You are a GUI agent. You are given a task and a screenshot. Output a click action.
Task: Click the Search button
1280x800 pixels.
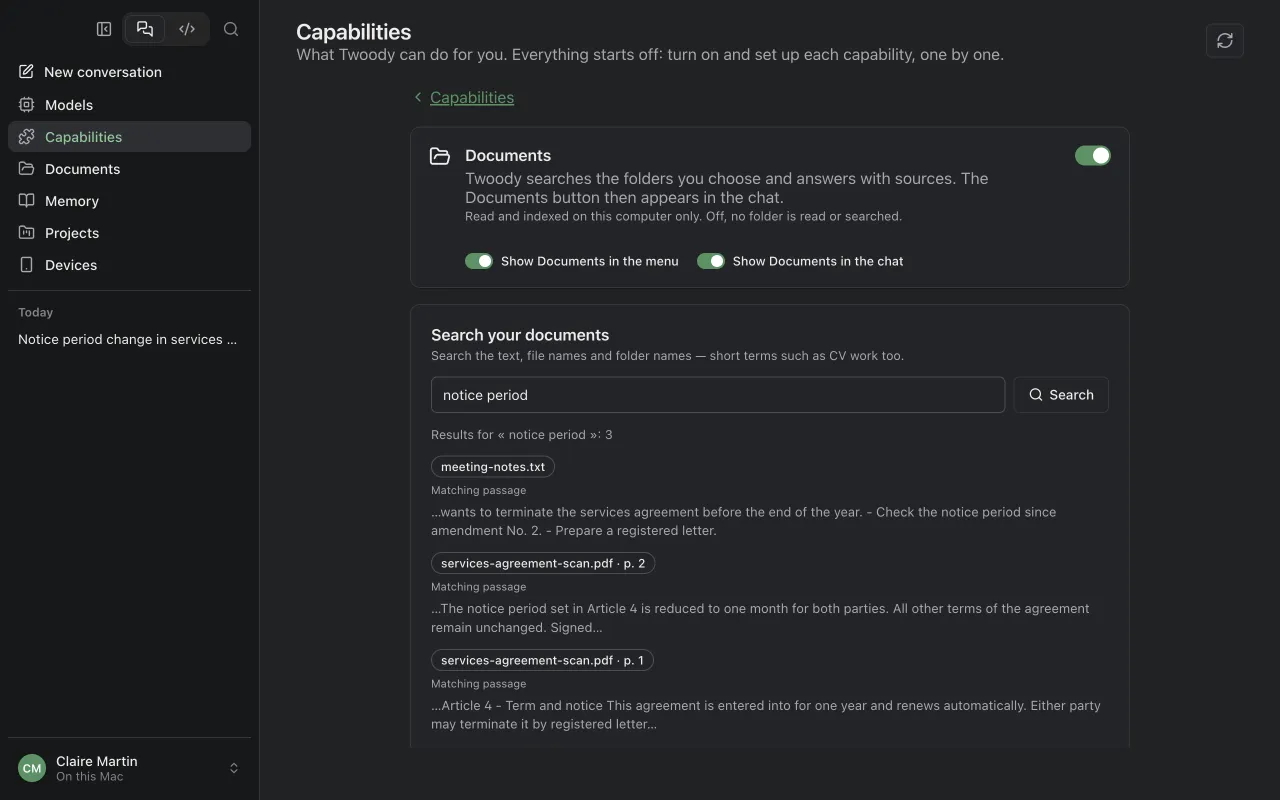1061,395
